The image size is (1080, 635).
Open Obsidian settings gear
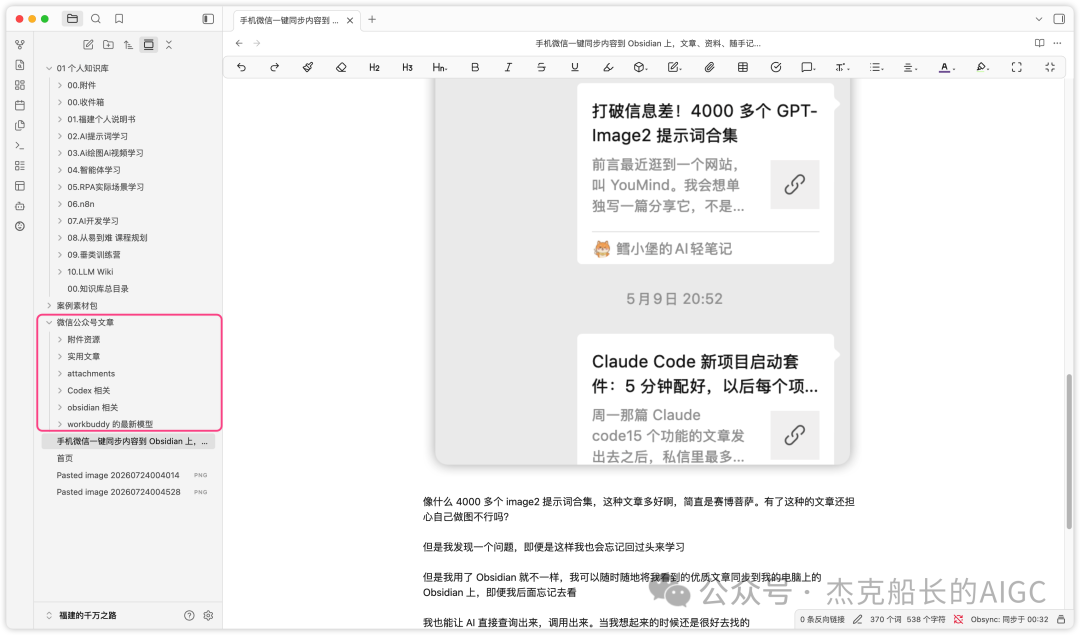coord(208,616)
